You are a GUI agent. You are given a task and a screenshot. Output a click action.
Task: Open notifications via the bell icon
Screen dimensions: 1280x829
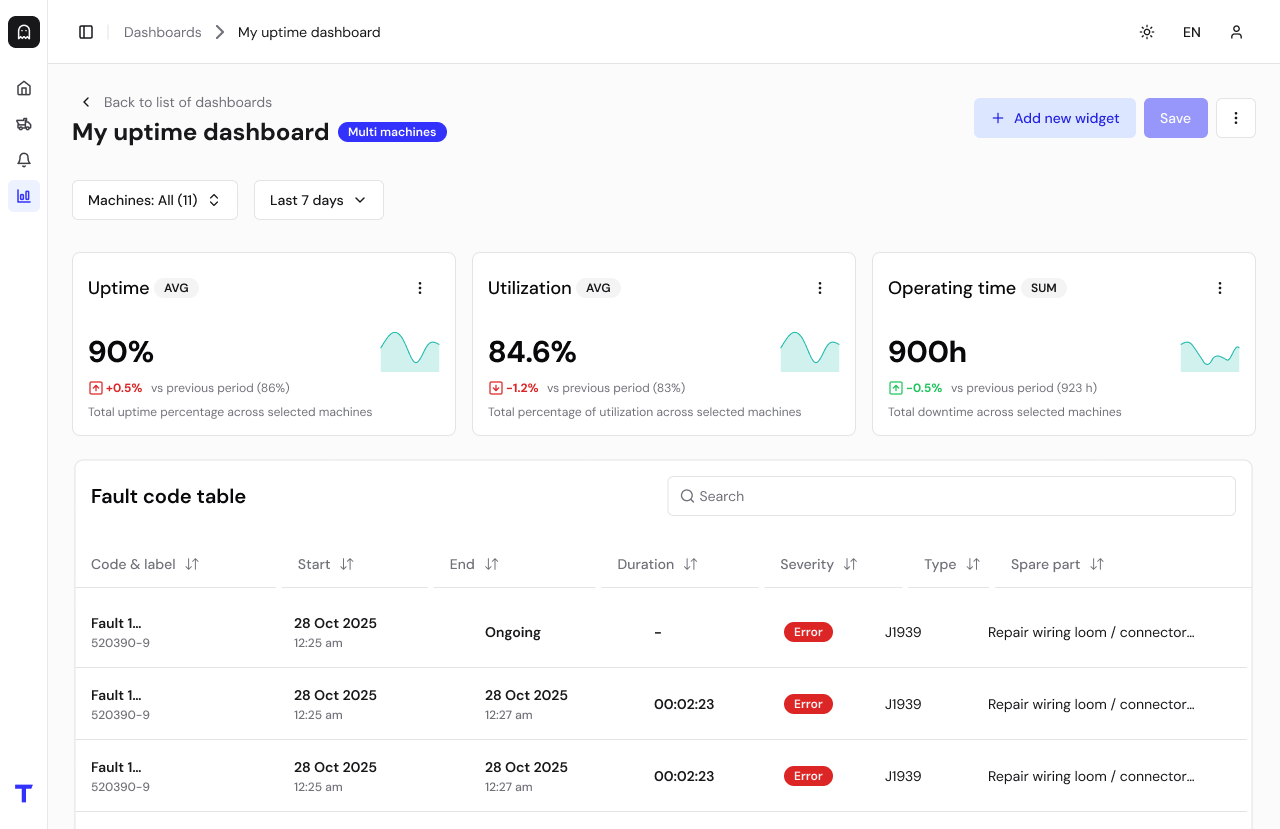(x=23, y=160)
